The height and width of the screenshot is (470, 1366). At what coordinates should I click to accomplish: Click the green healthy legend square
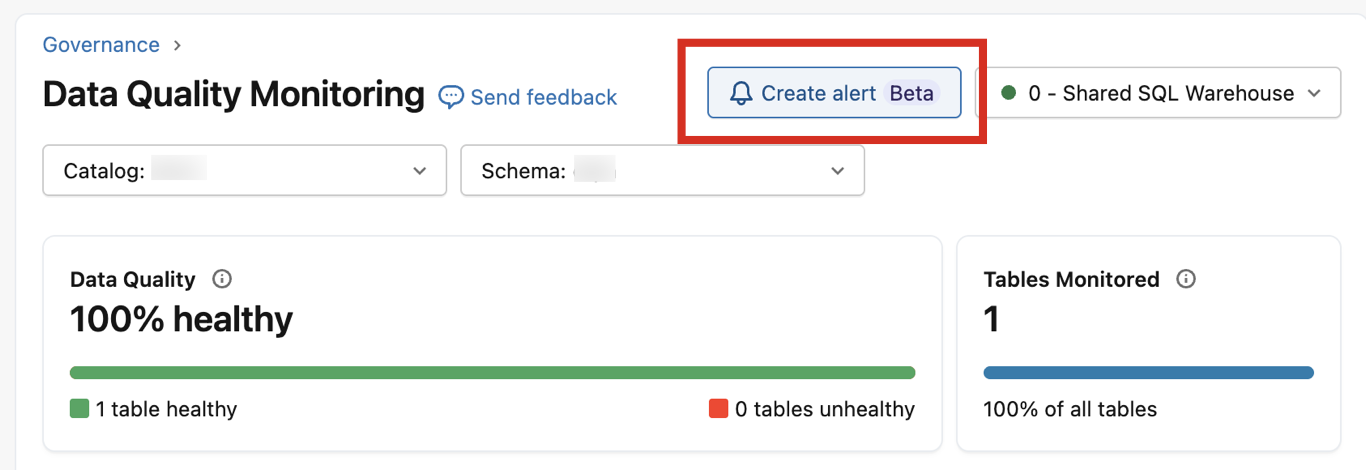point(80,408)
